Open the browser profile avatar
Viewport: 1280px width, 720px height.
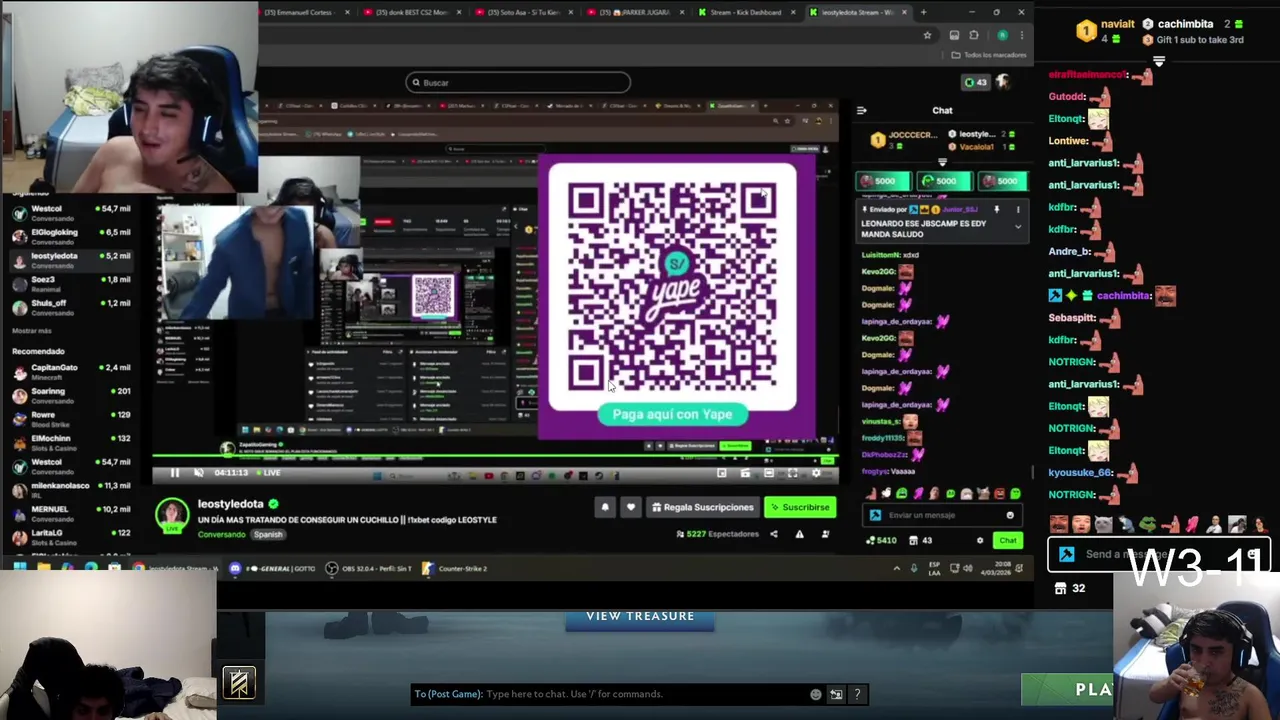coord(1002,35)
